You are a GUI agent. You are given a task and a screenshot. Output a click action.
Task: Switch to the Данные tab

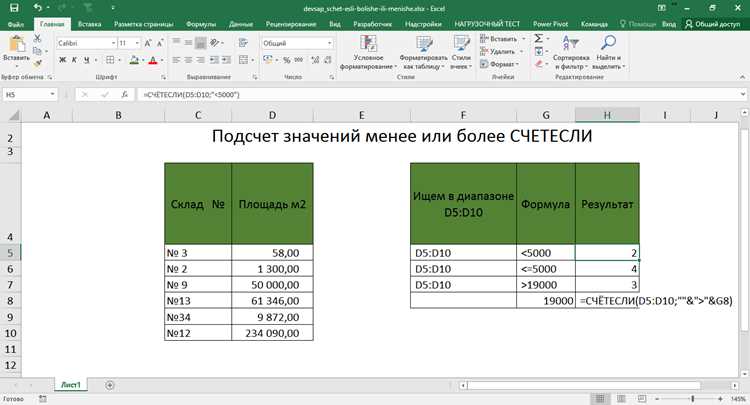(x=241, y=24)
